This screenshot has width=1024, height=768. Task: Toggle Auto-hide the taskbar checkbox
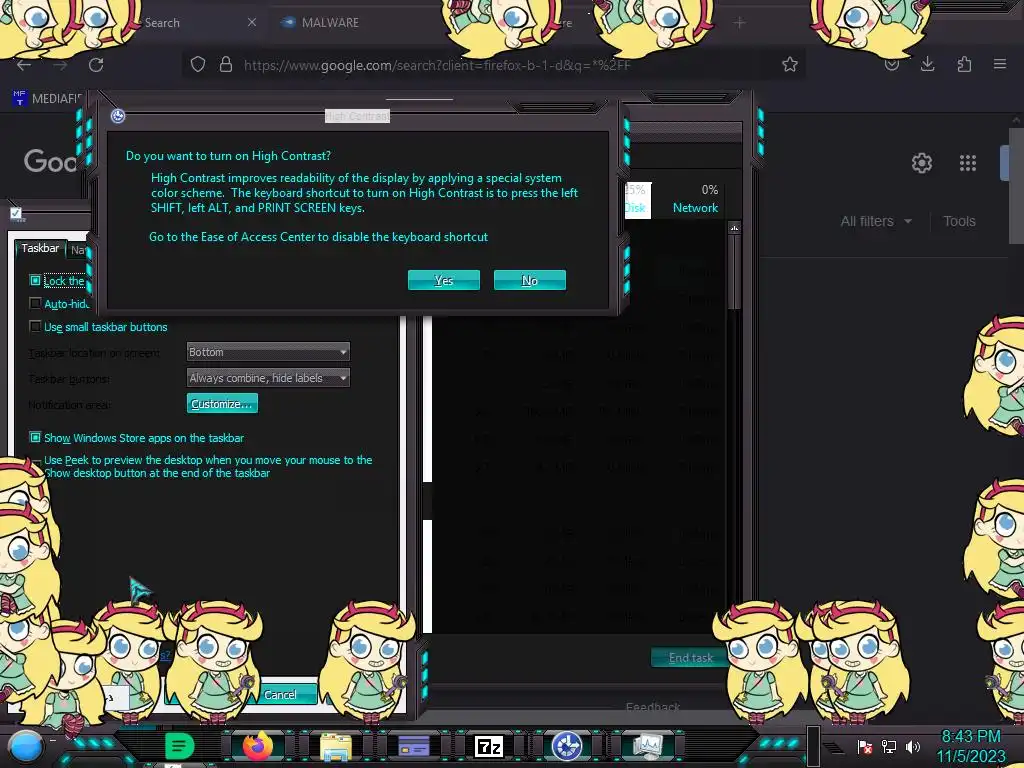[35, 304]
